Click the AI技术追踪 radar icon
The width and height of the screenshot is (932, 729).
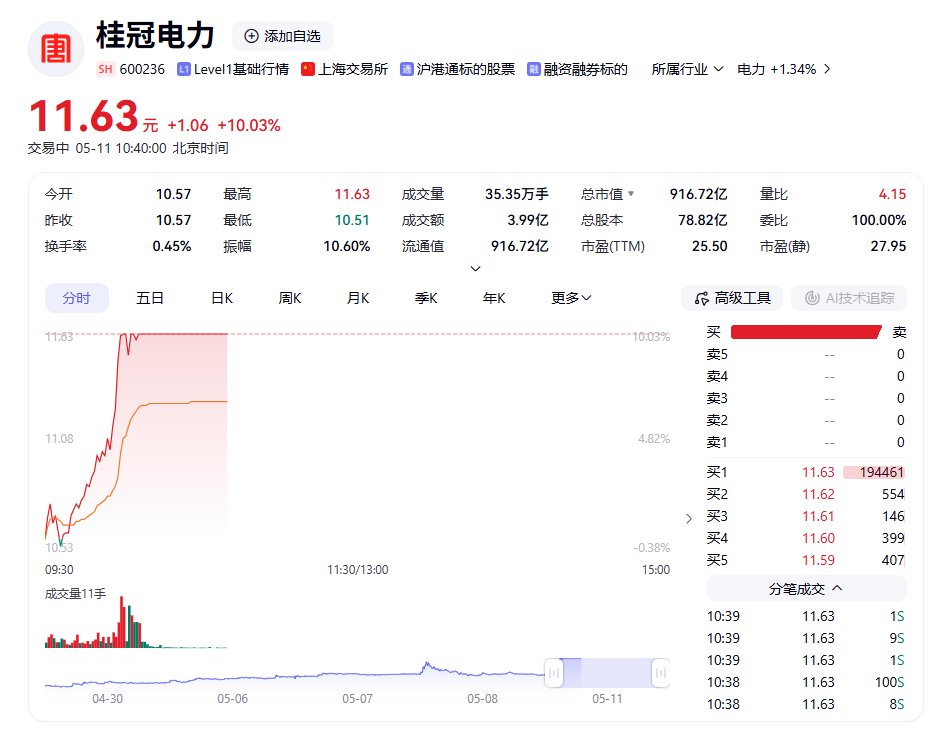(x=812, y=298)
